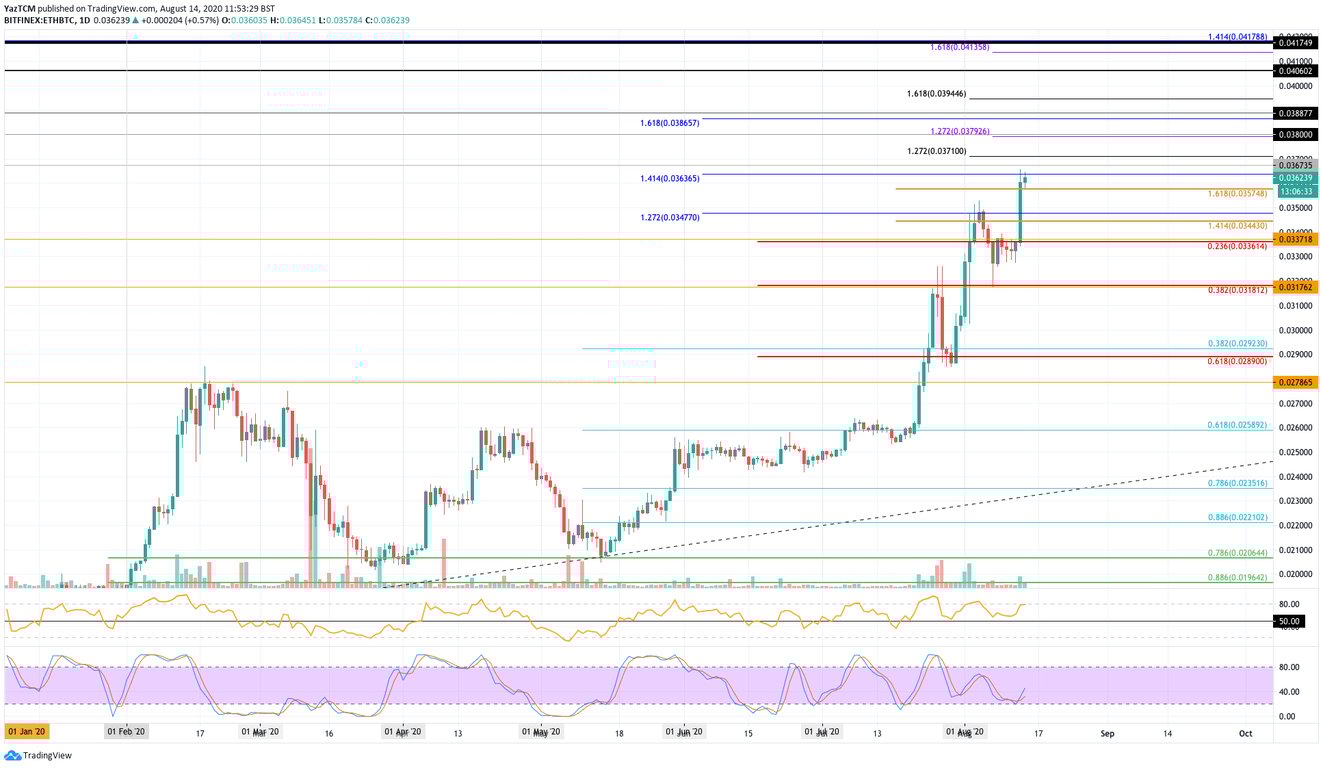
Task: Click the 01 Aug '20 date on the time axis
Action: pos(966,732)
